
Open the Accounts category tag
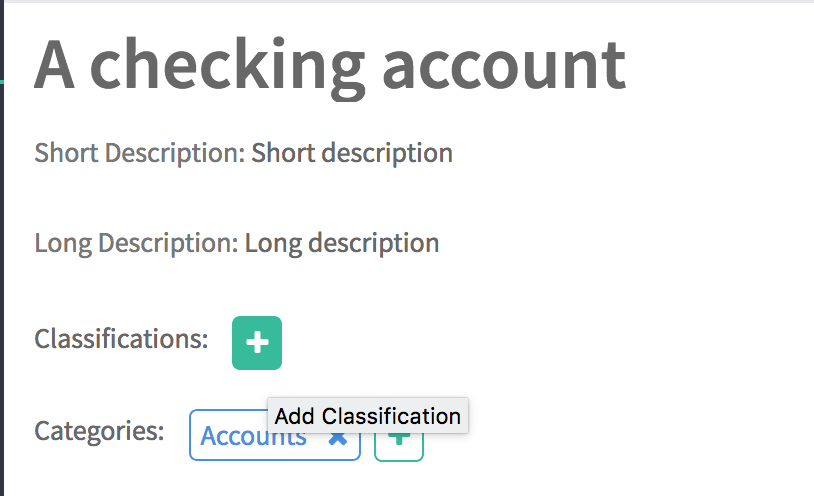click(240, 436)
